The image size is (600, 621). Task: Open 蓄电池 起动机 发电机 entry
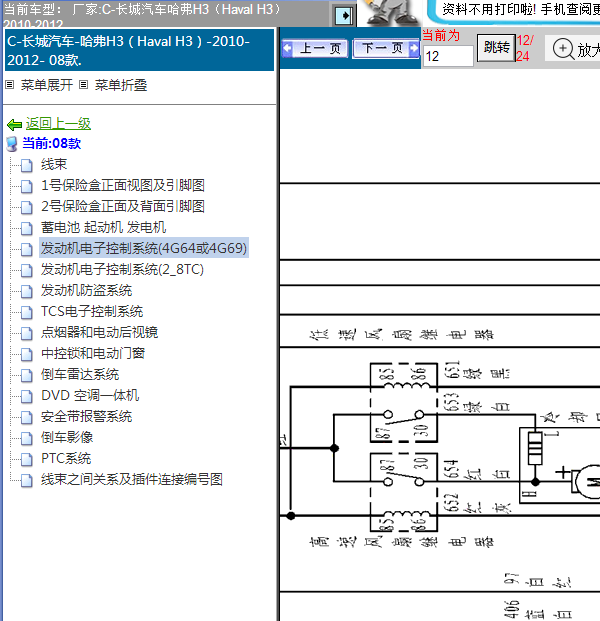click(103, 227)
